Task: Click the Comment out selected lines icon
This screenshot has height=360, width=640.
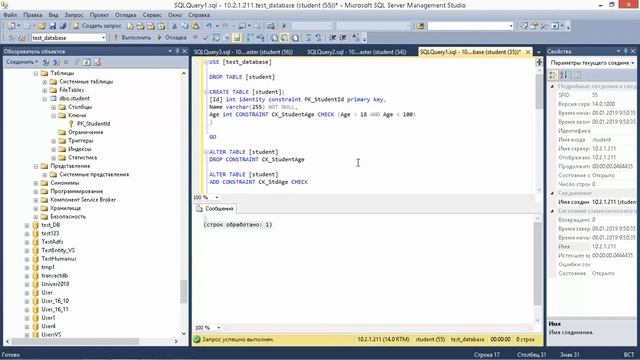Action: (x=308, y=38)
